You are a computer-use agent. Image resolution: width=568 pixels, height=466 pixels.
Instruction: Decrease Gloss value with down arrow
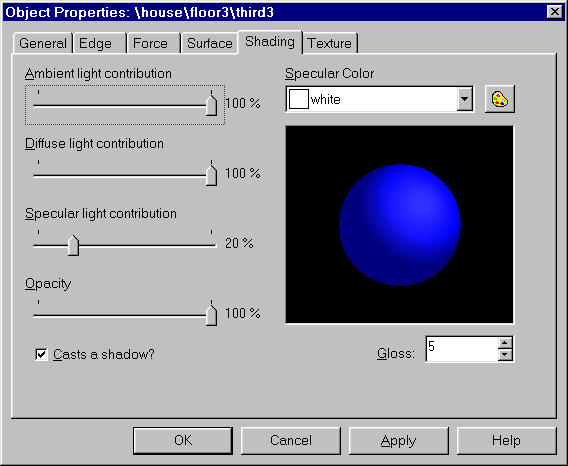coord(505,355)
